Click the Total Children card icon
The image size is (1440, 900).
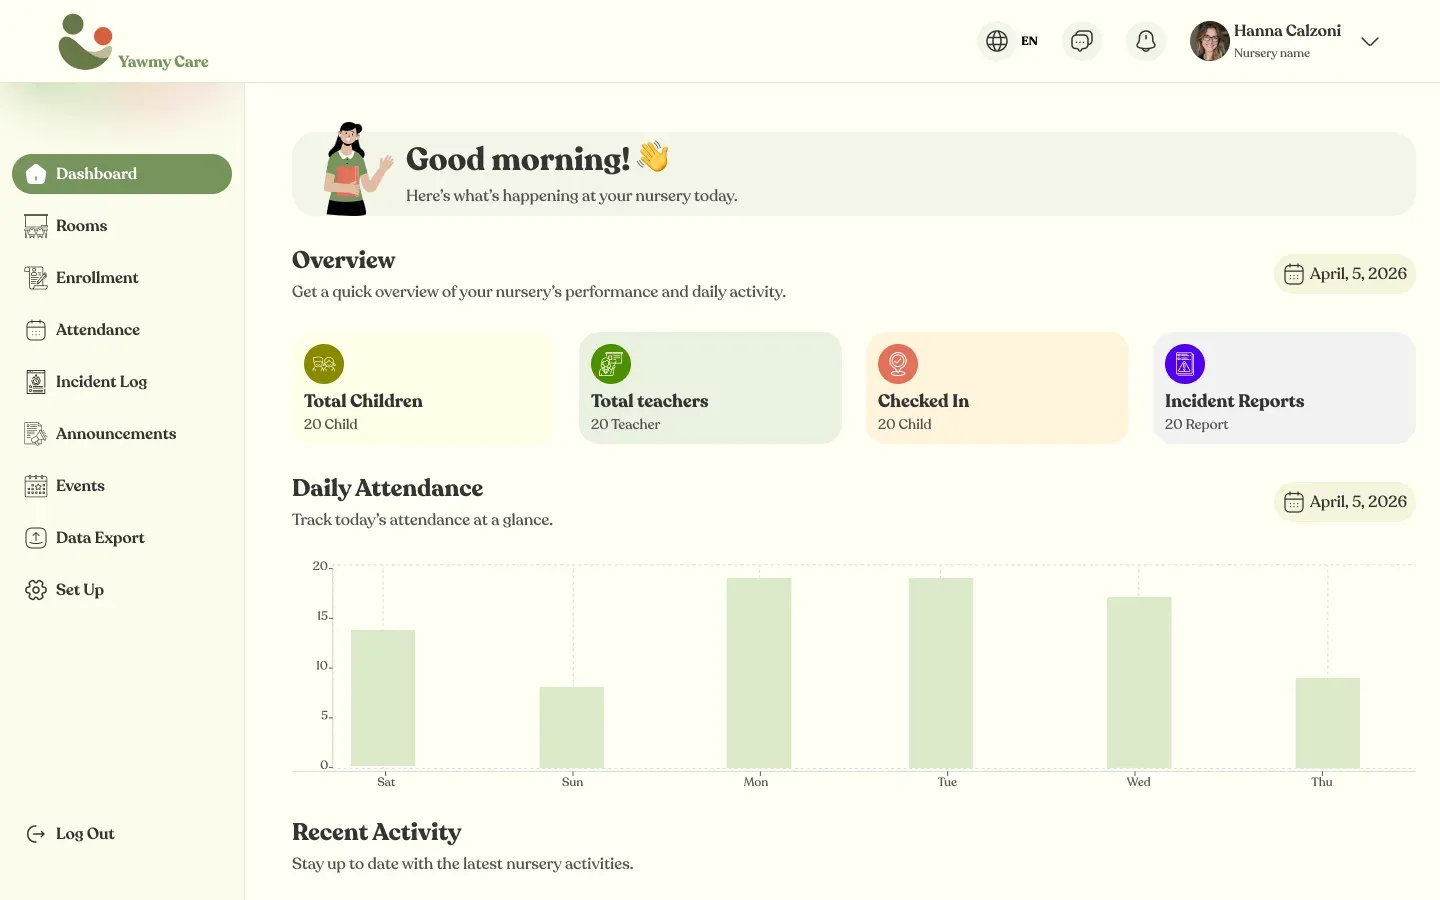pos(324,364)
